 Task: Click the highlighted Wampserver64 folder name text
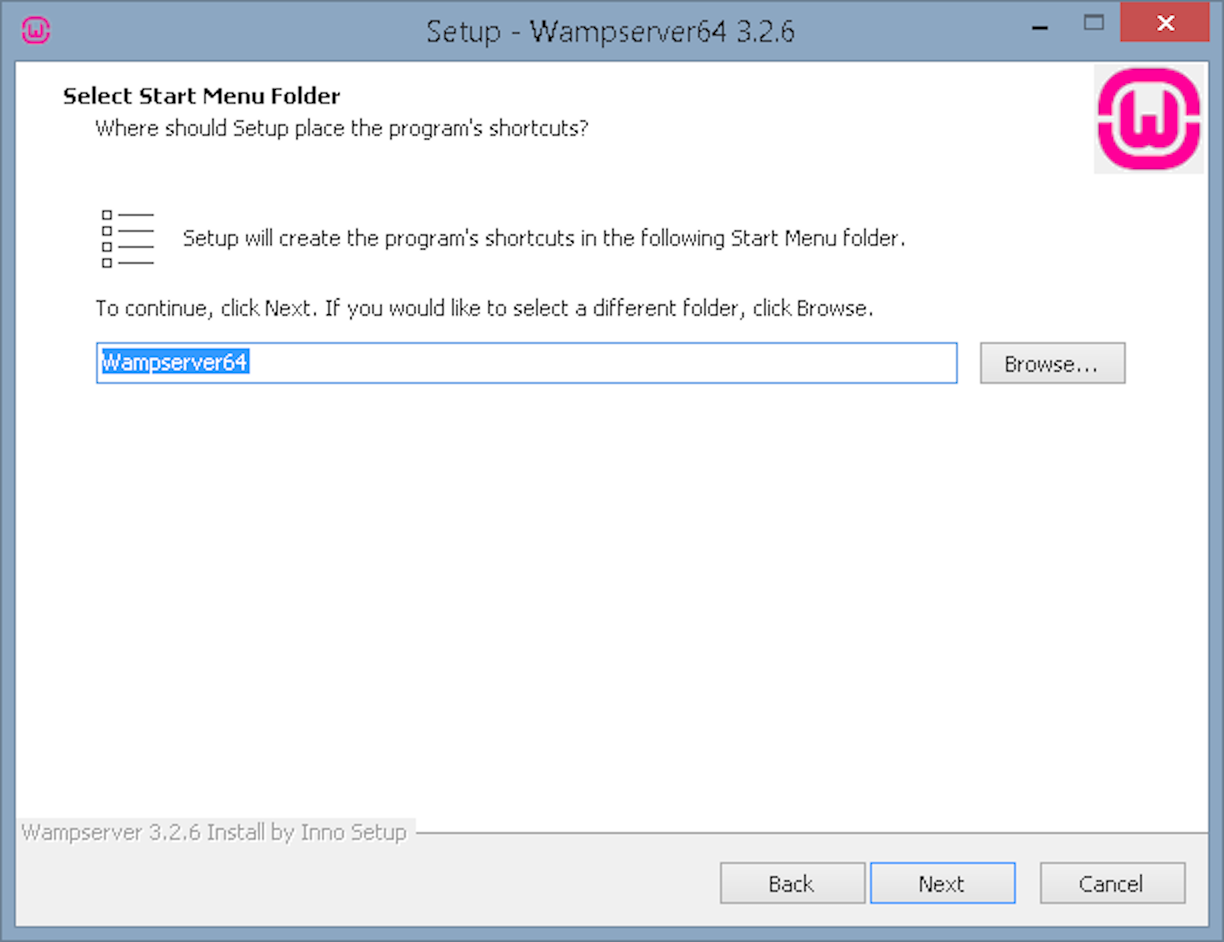(174, 363)
